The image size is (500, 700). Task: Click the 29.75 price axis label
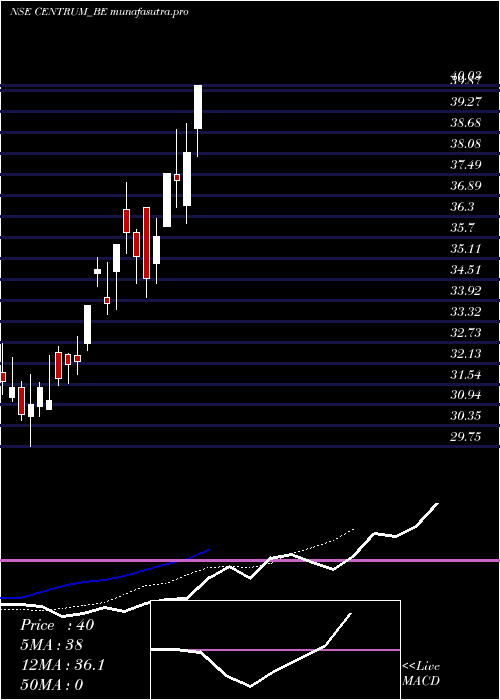466,437
